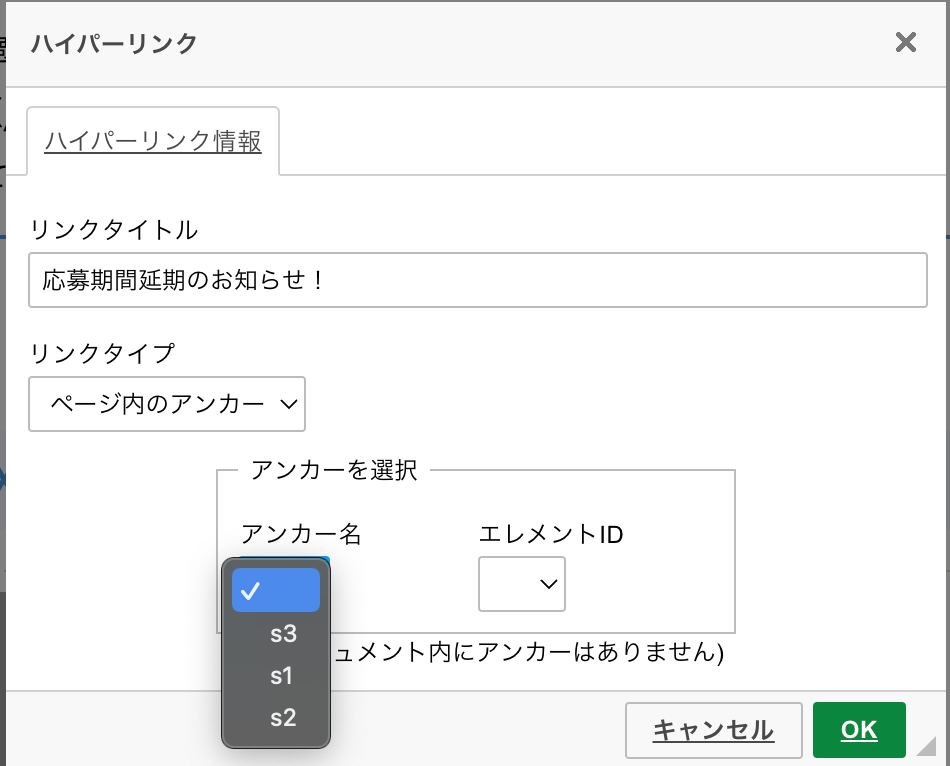The width and height of the screenshot is (950, 766).
Task: Close the ハイパーリンク dialog with X
Action: pos(905,42)
